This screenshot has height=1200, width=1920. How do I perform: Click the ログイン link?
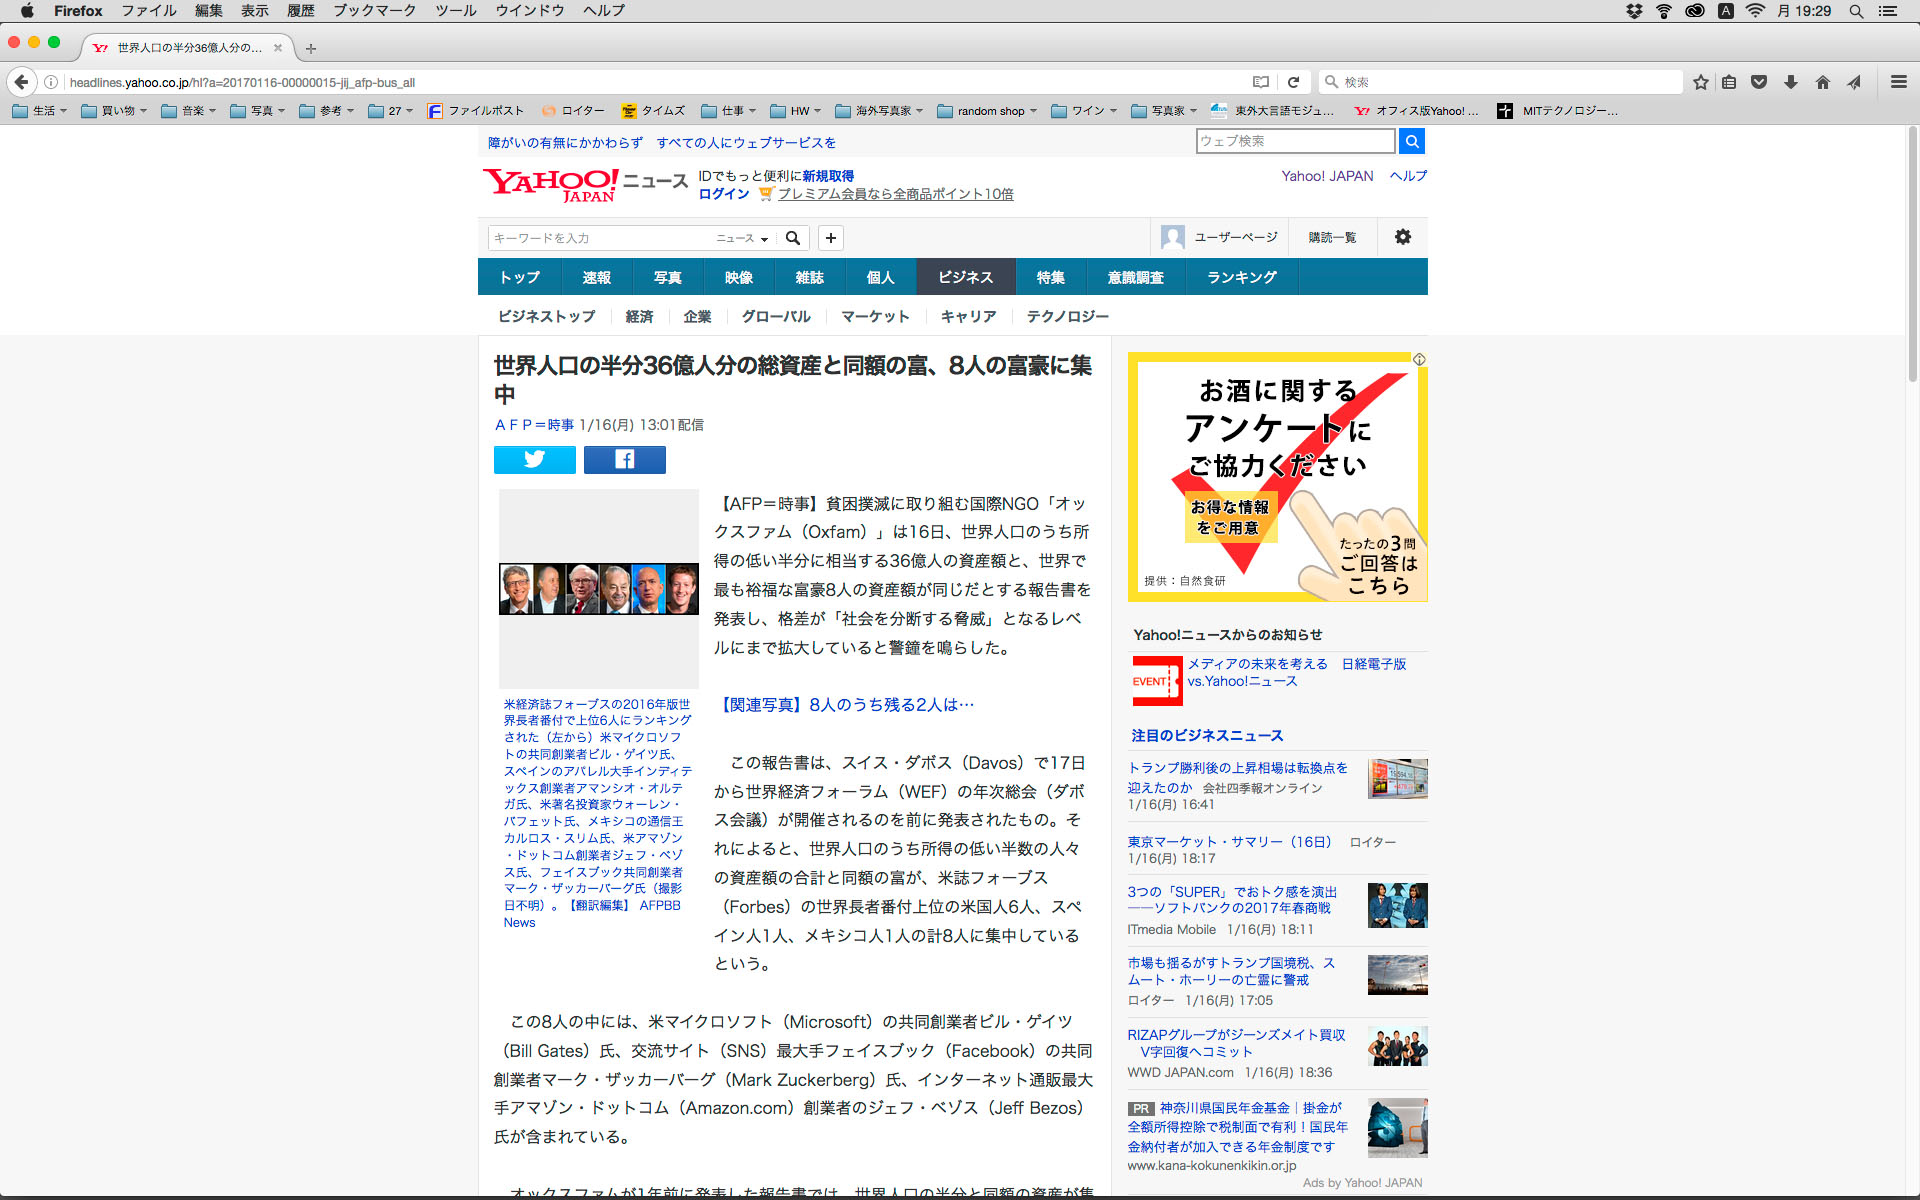pos(723,194)
